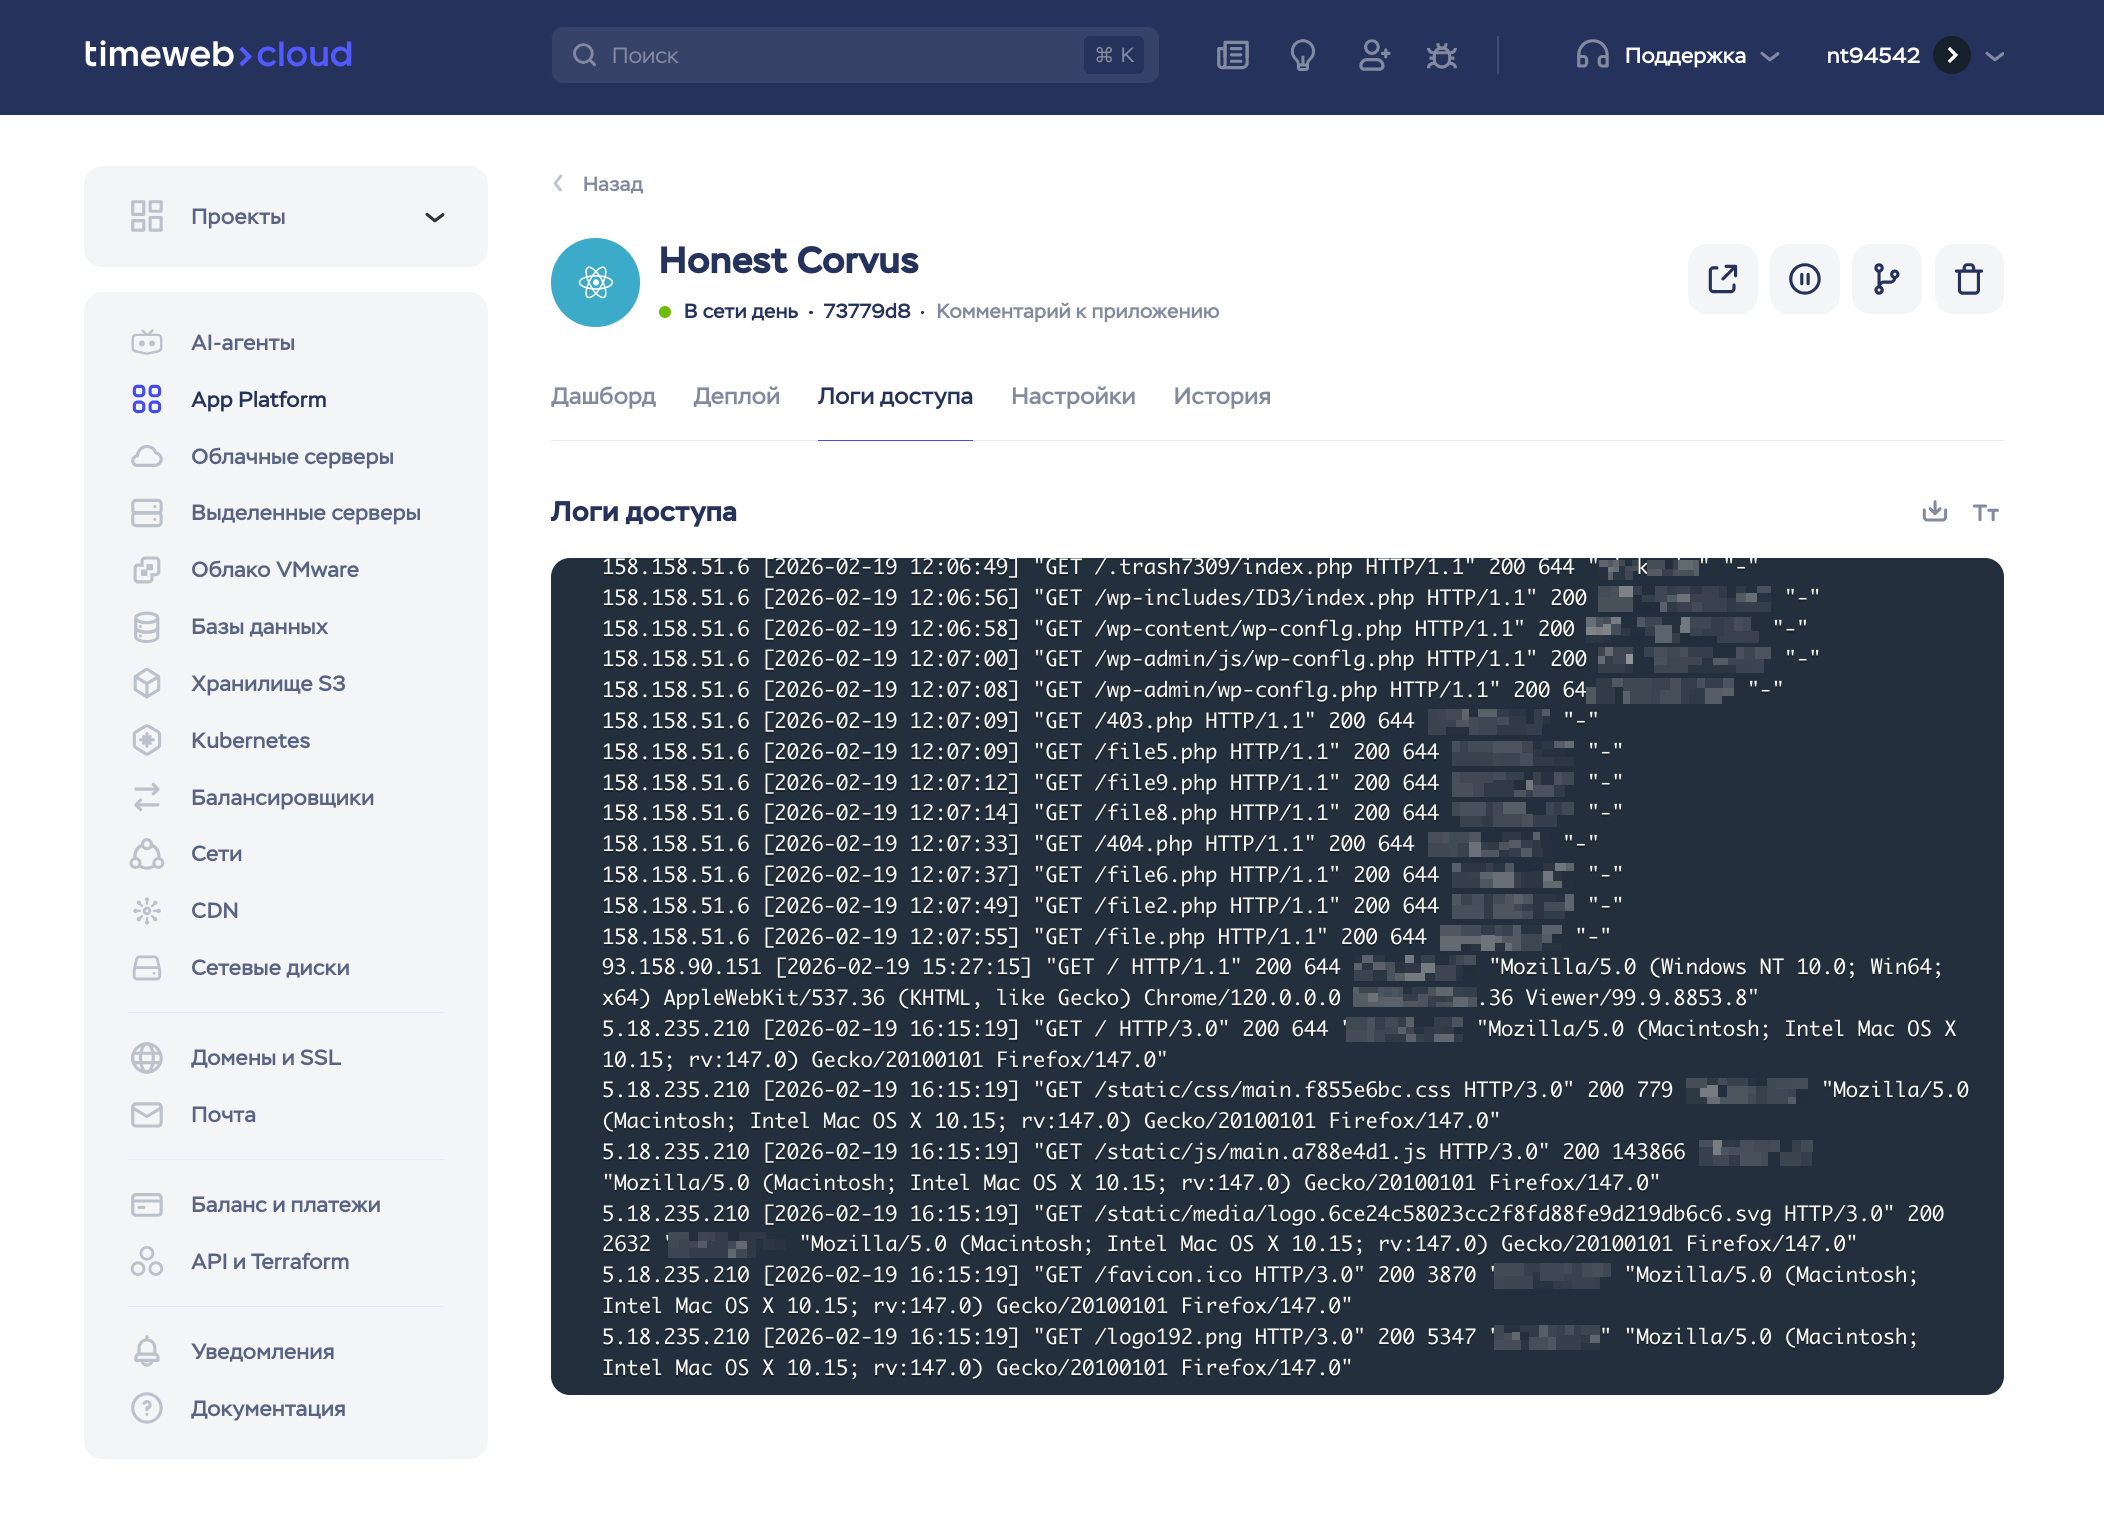
Task: Open the Настройки tab
Action: coord(1072,396)
